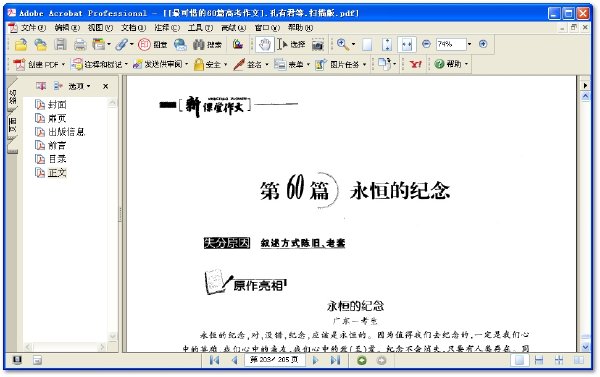Select the text Select tool
The height and width of the screenshot is (377, 600).
(291, 45)
